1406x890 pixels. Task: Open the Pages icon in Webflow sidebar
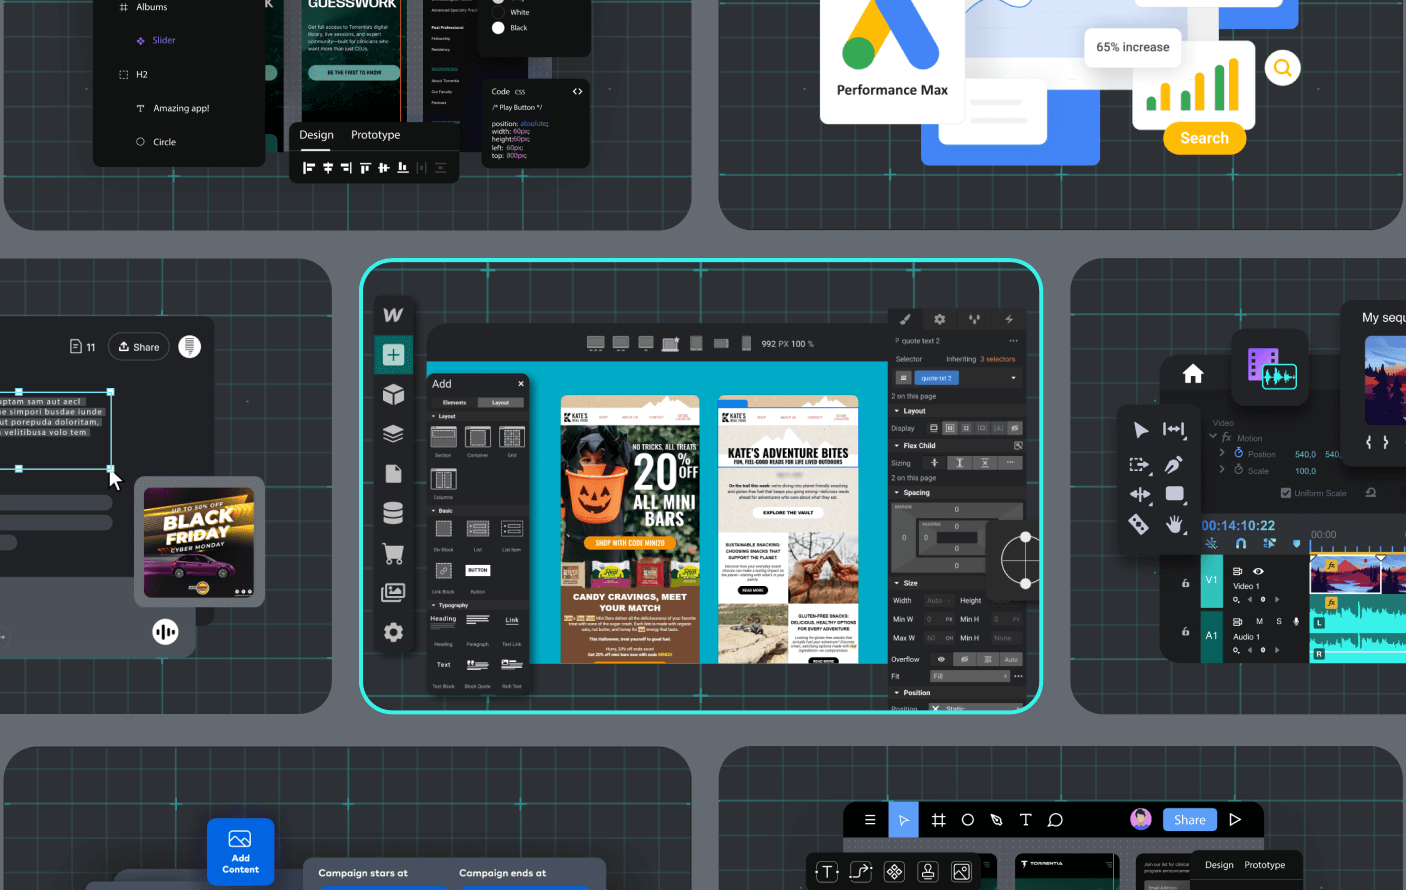coord(393,473)
